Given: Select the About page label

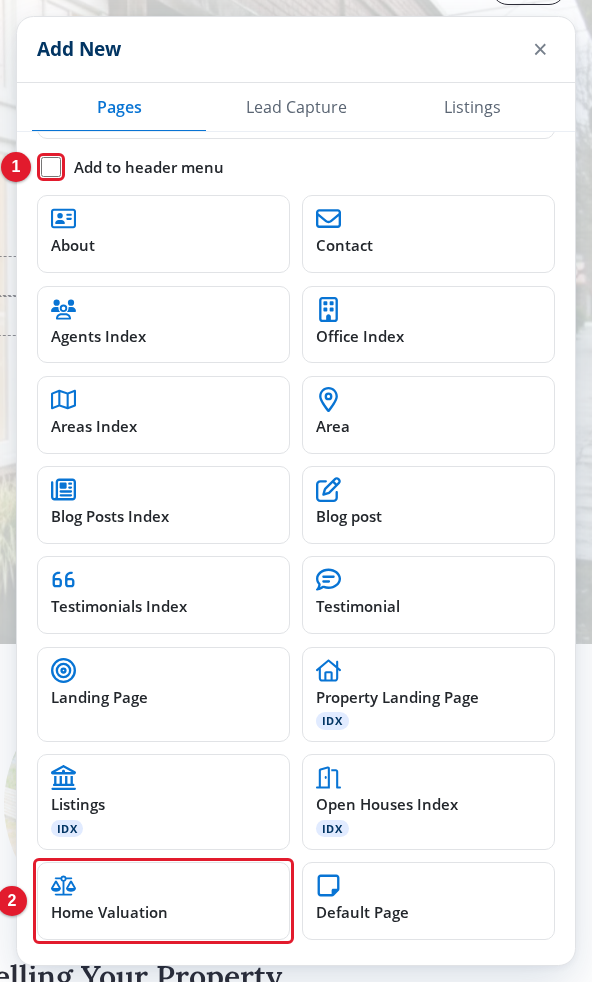Looking at the screenshot, I should tap(73, 246).
